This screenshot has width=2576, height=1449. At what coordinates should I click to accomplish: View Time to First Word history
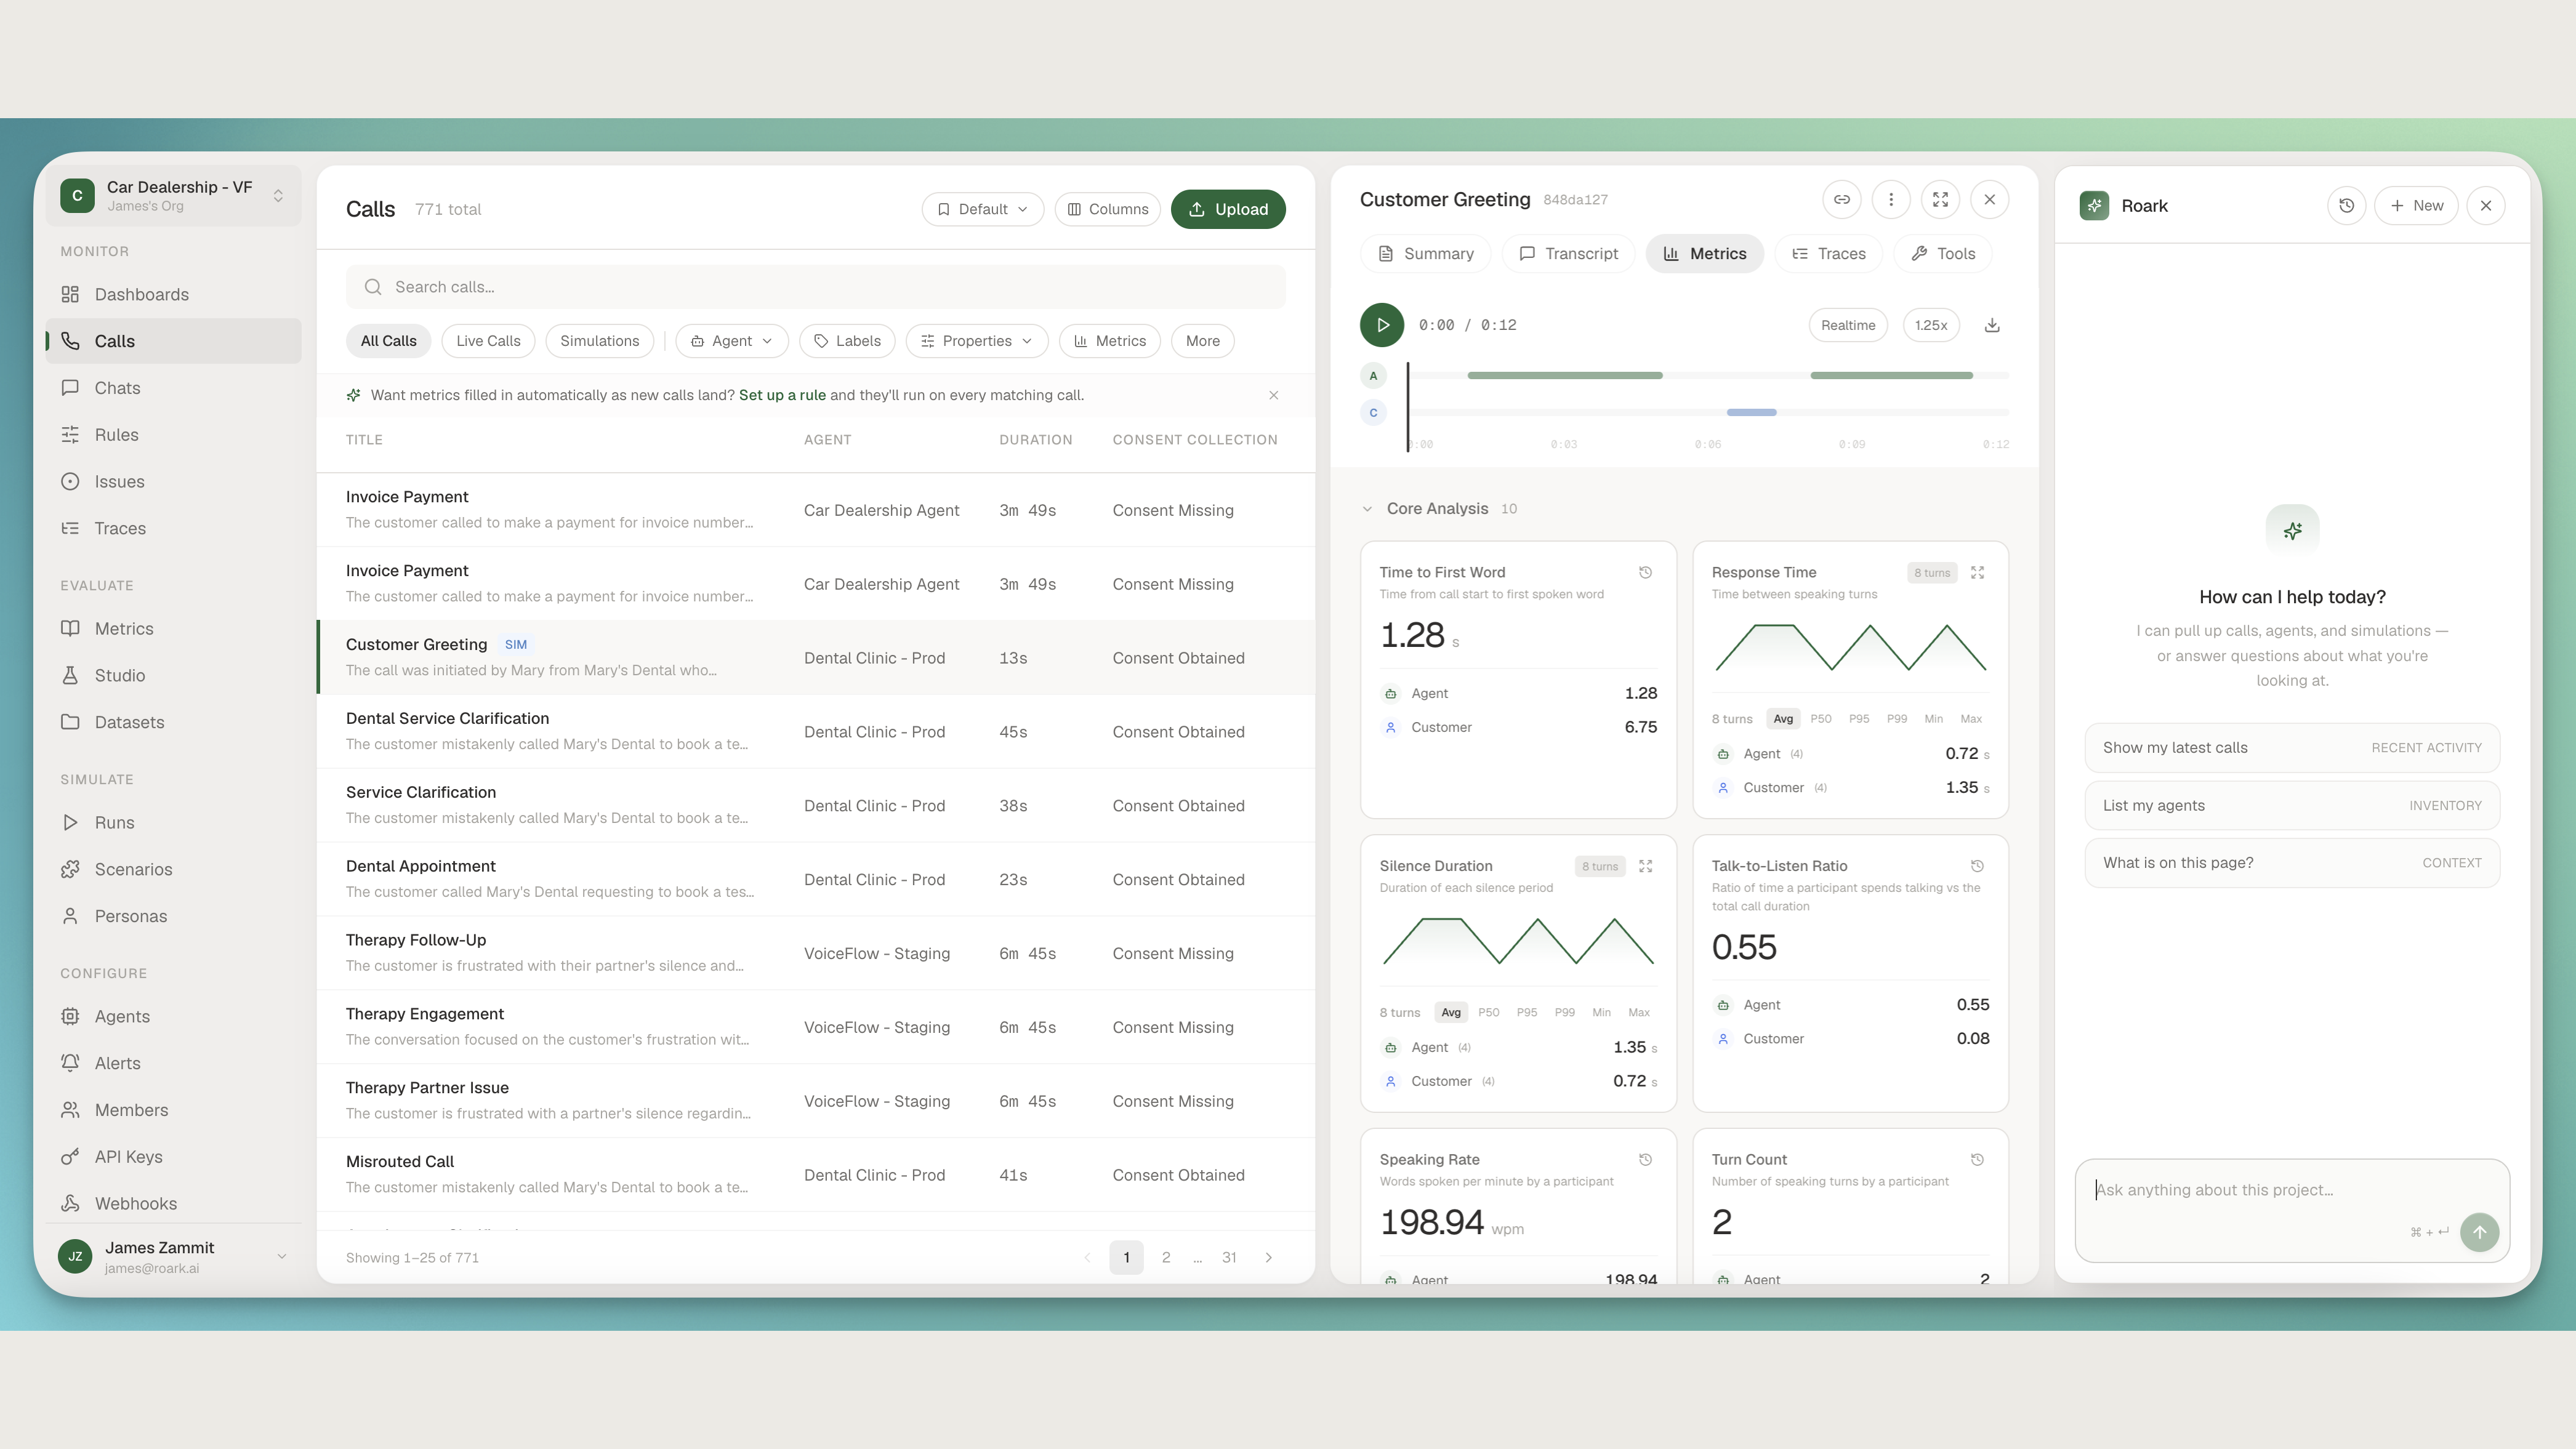coord(1645,573)
